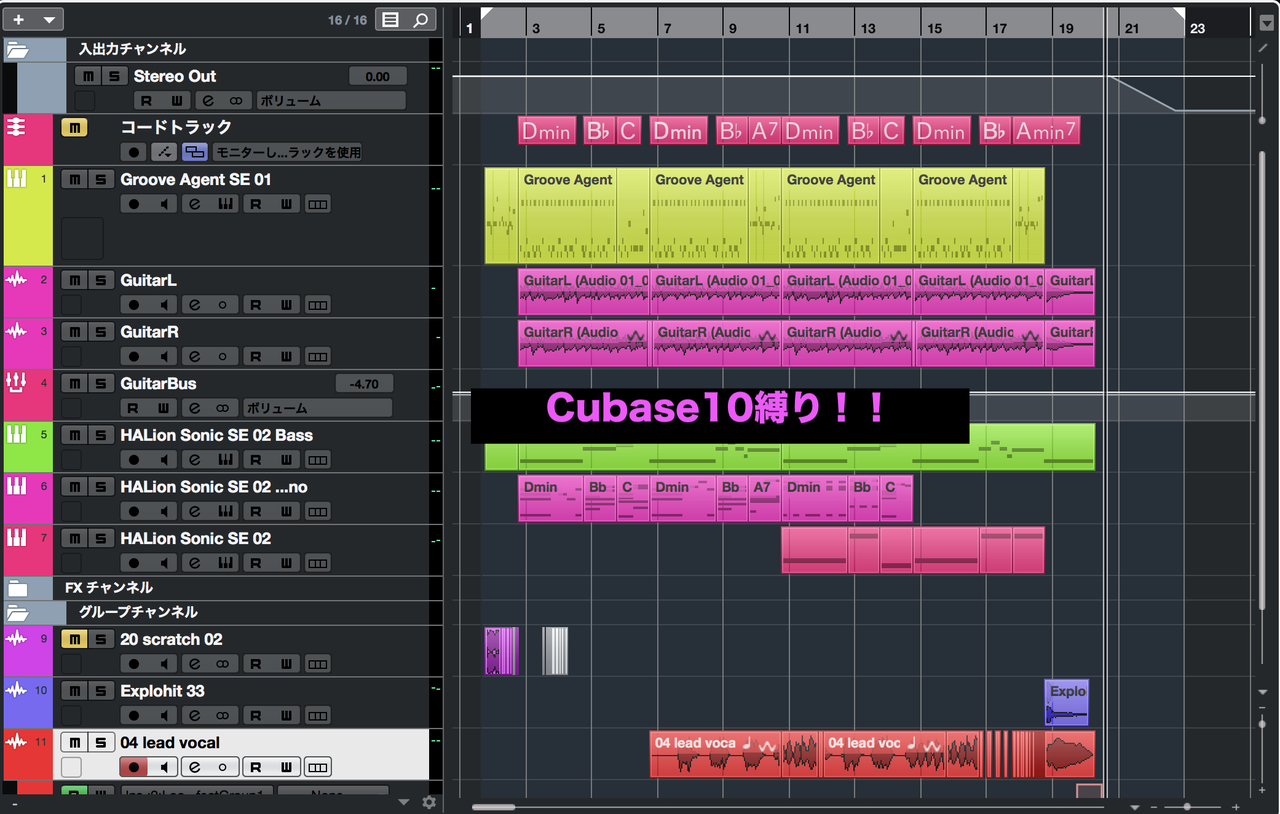This screenshot has height=814, width=1280.
Task: Open Stereo Out ボリューム automation parameter dropdown
Action: point(331,101)
